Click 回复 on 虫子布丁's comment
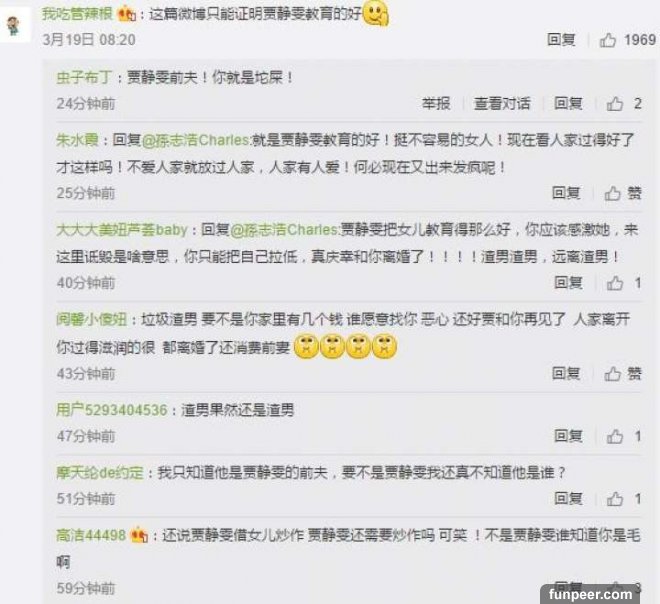660x604 pixels. coord(568,103)
